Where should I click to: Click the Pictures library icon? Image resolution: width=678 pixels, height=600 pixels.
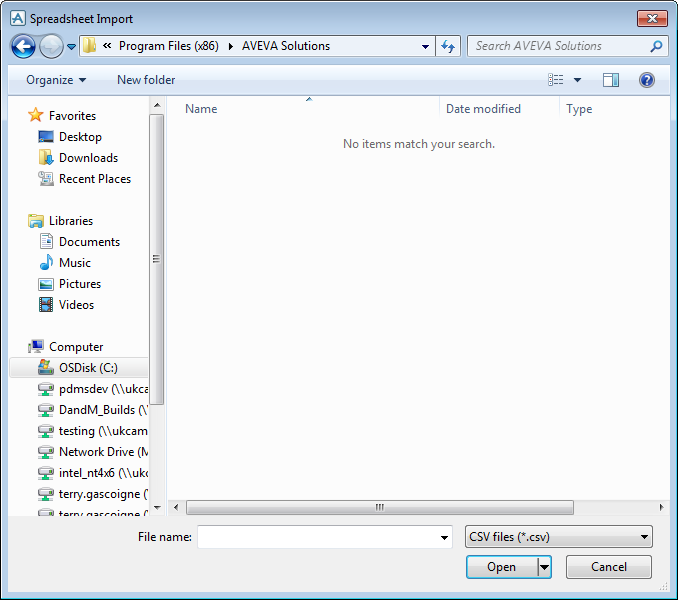(x=46, y=284)
